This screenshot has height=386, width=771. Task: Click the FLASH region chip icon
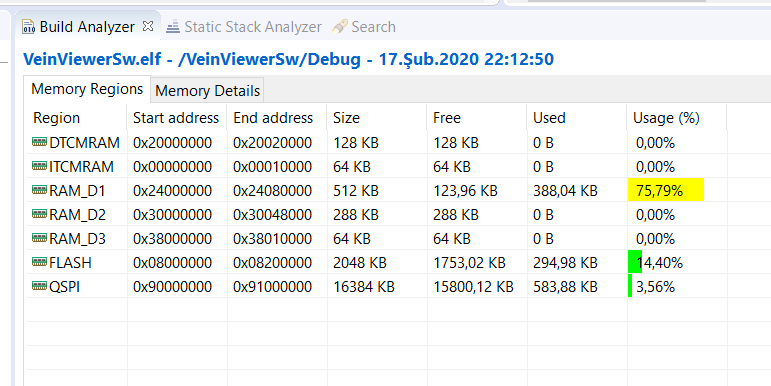tap(39, 262)
